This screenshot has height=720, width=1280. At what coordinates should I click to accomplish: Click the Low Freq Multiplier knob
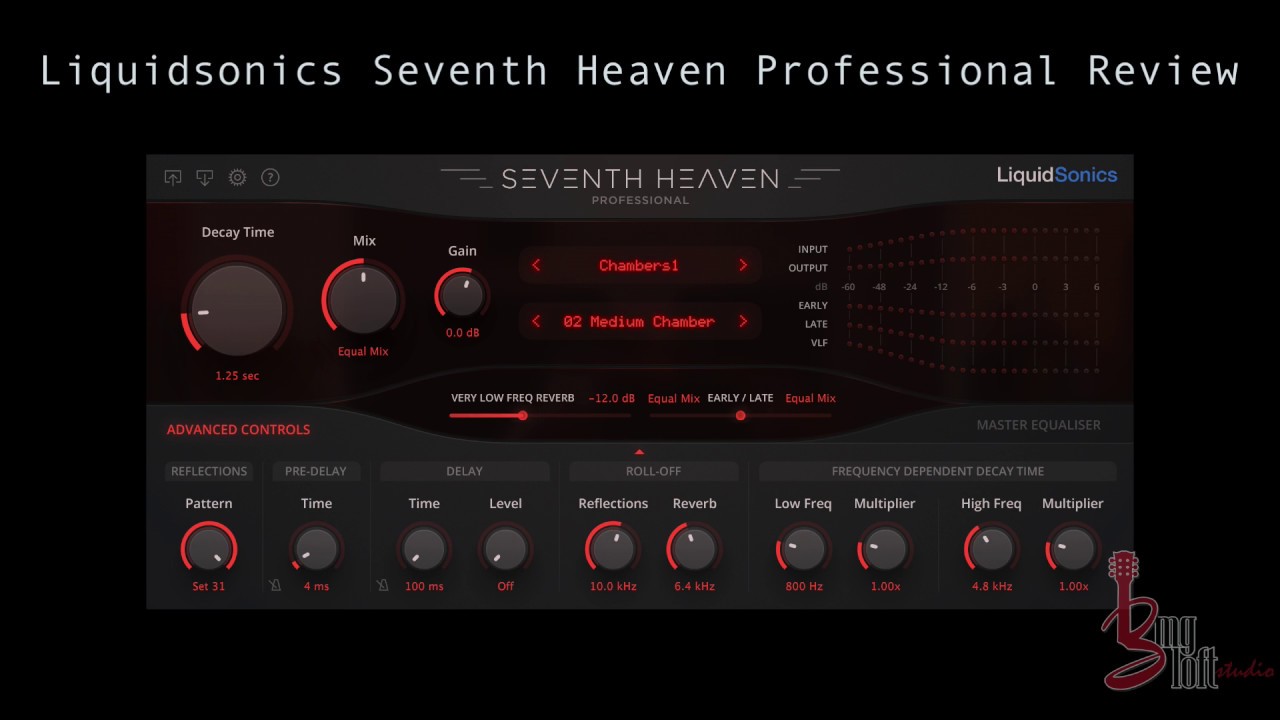[884, 549]
